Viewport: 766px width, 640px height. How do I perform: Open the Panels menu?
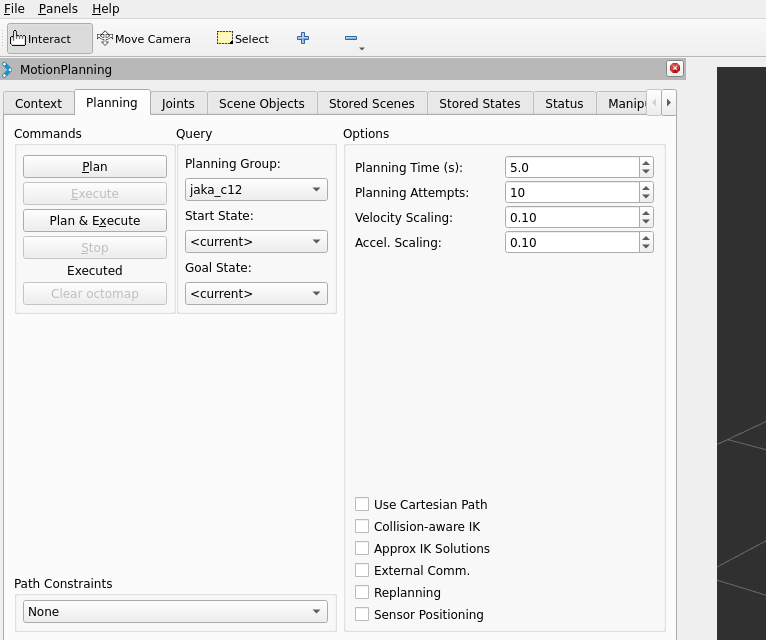[58, 9]
